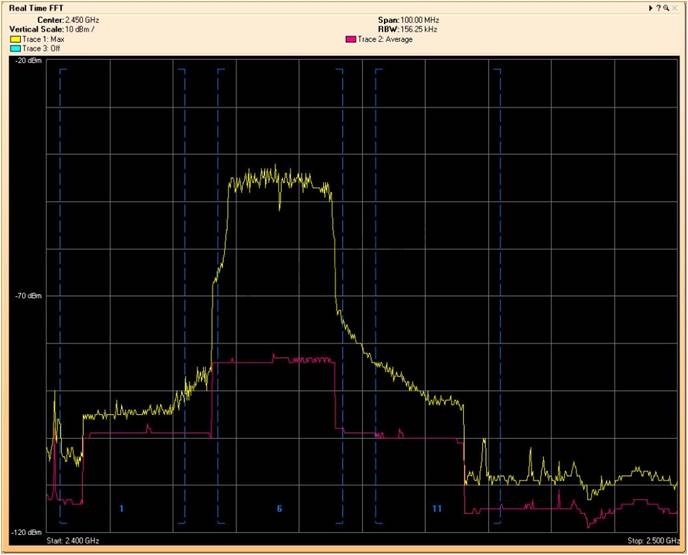The height and width of the screenshot is (555, 688).
Task: Click the -70 dBm axis label
Action: pos(29,296)
